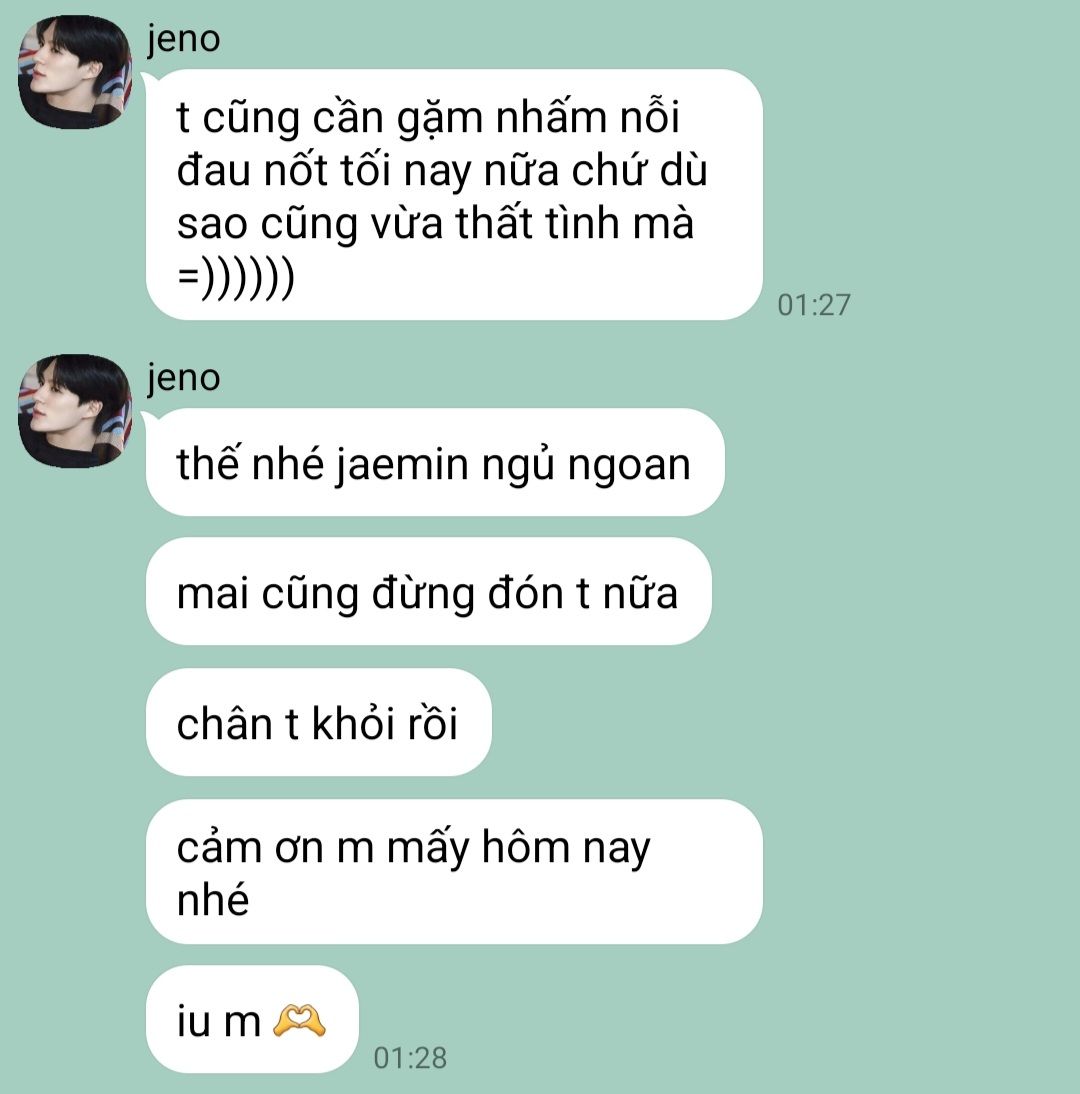This screenshot has width=1080, height=1094.
Task: Select the 'iu m' message bubble
Action: pos(252,1019)
